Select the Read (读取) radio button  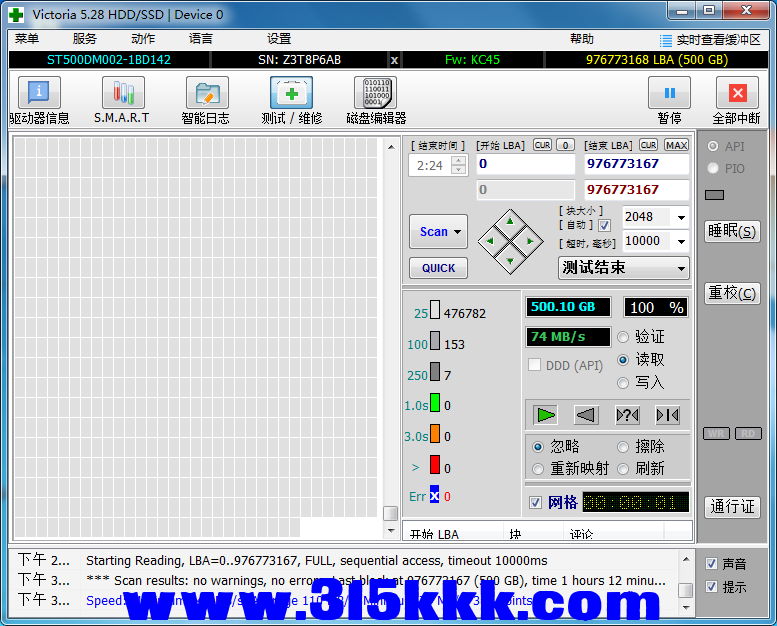pos(623,360)
